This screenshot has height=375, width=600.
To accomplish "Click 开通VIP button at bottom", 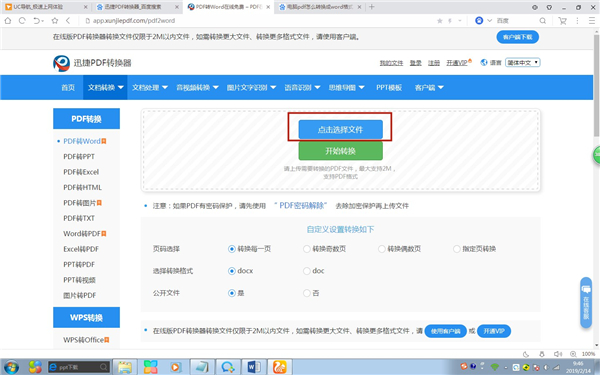I will [x=494, y=331].
